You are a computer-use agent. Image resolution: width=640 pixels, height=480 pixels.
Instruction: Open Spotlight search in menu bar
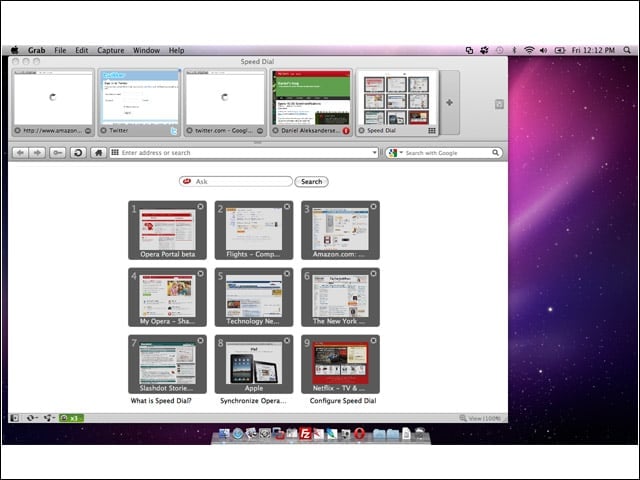tap(627, 50)
